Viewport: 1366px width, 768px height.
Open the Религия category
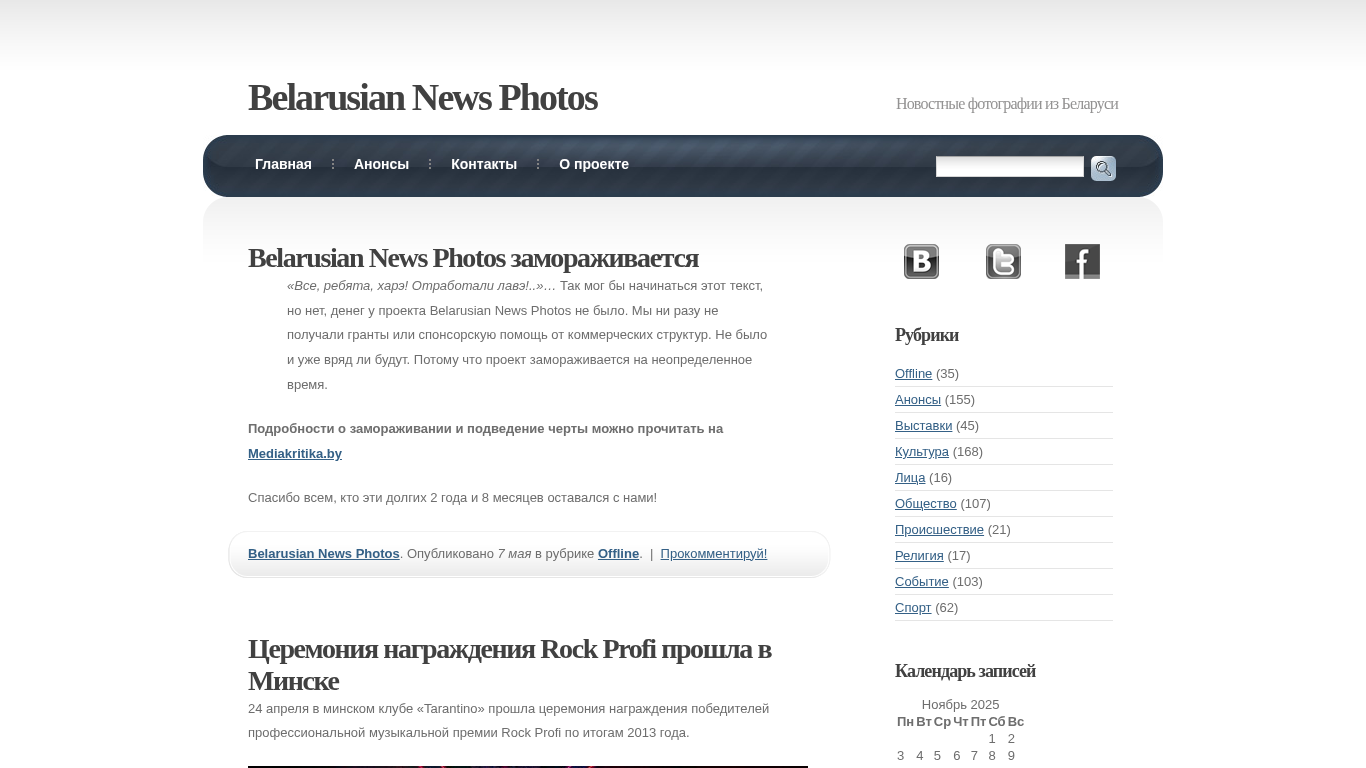point(919,555)
